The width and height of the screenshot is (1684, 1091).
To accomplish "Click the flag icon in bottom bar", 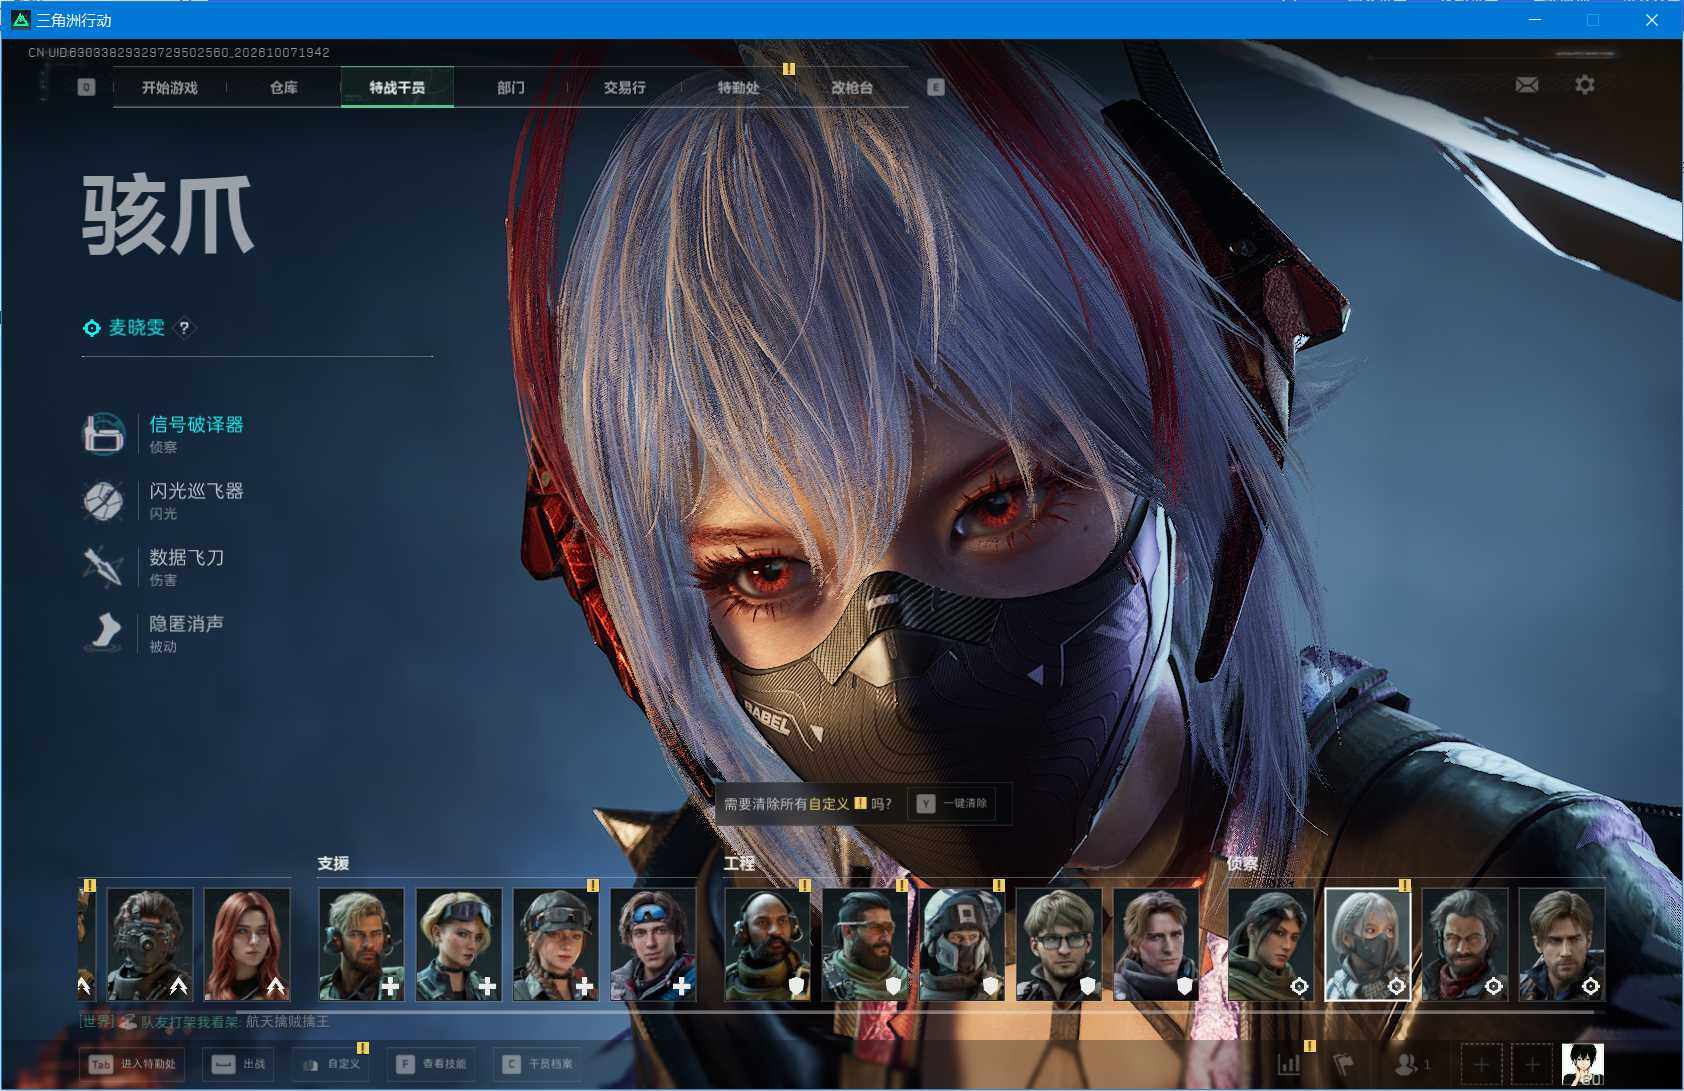I will coord(1344,1064).
